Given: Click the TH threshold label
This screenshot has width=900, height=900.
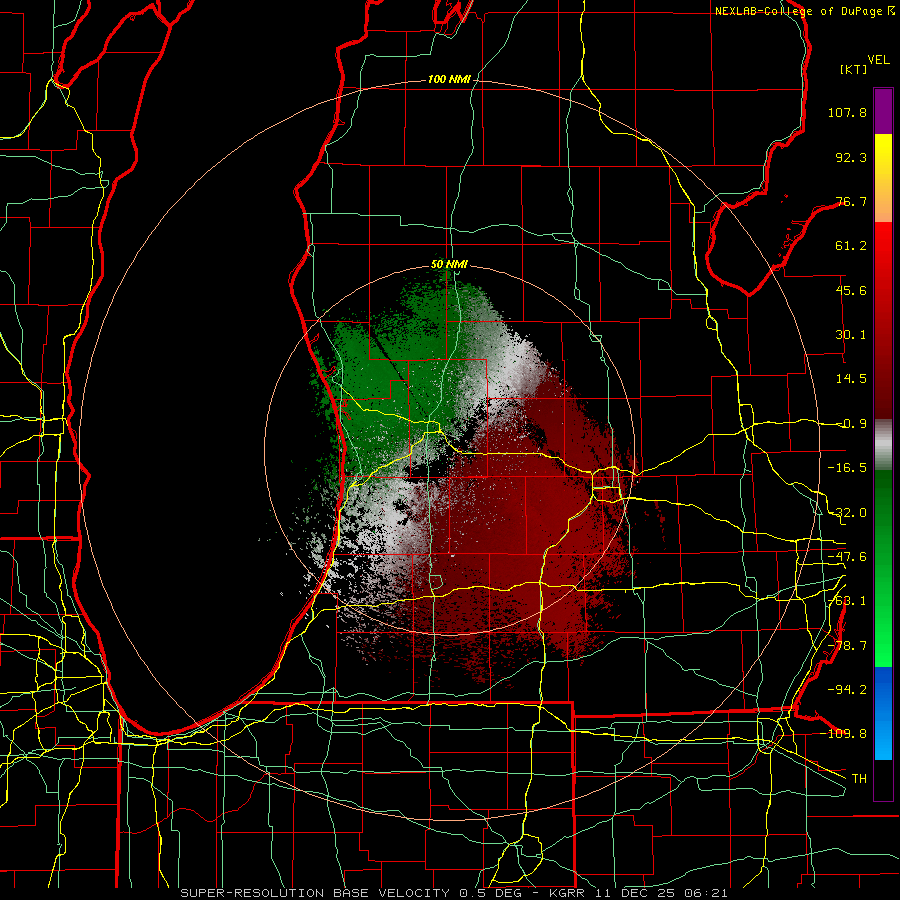Looking at the screenshot, I should (x=859, y=778).
